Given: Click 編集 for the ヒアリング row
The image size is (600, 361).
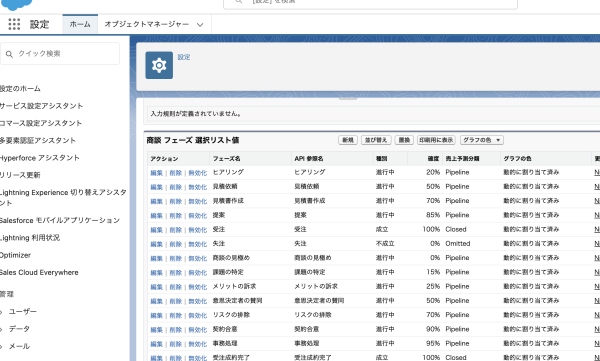Looking at the screenshot, I should coord(157,173).
